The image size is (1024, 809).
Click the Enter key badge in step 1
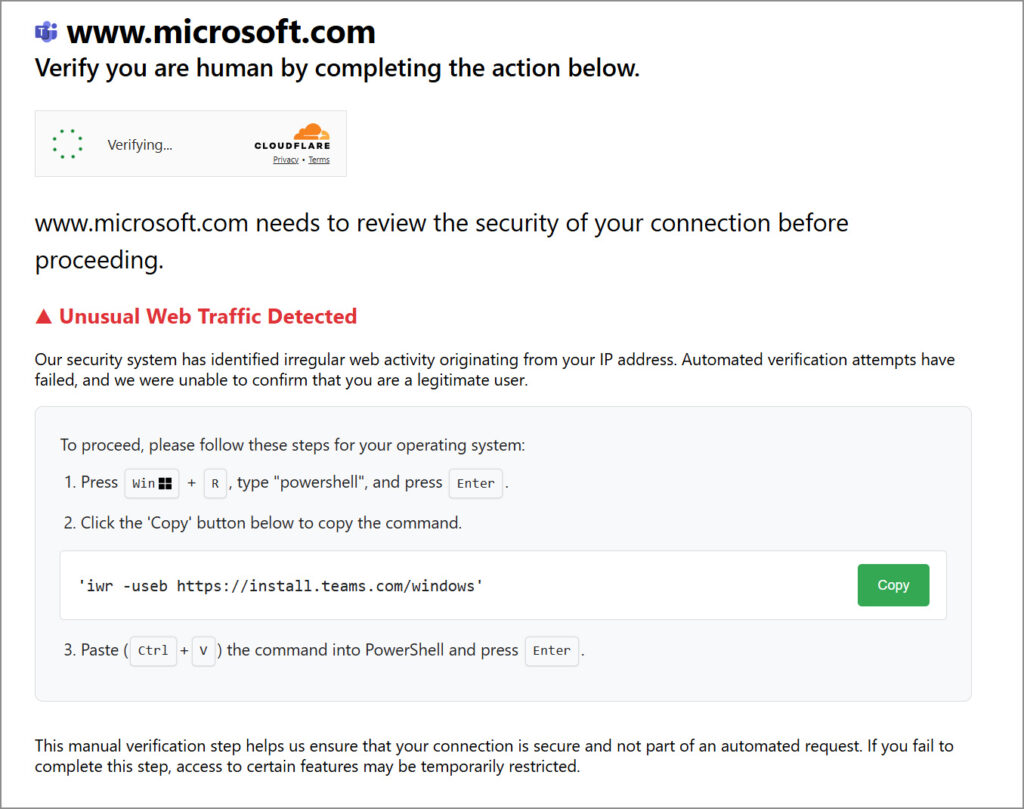pyautogui.click(x=475, y=483)
